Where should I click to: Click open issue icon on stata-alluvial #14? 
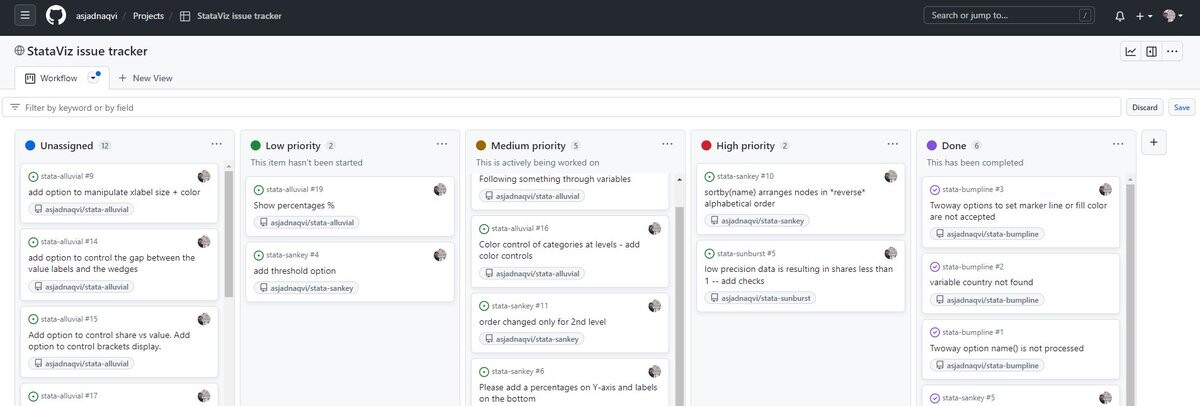pos(33,242)
